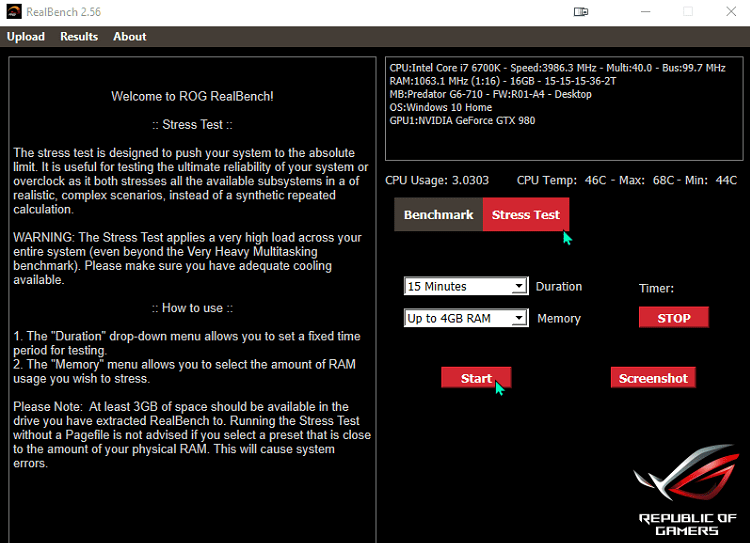Click the CPU Temp reading 46C
750x543 pixels.
(x=596, y=180)
